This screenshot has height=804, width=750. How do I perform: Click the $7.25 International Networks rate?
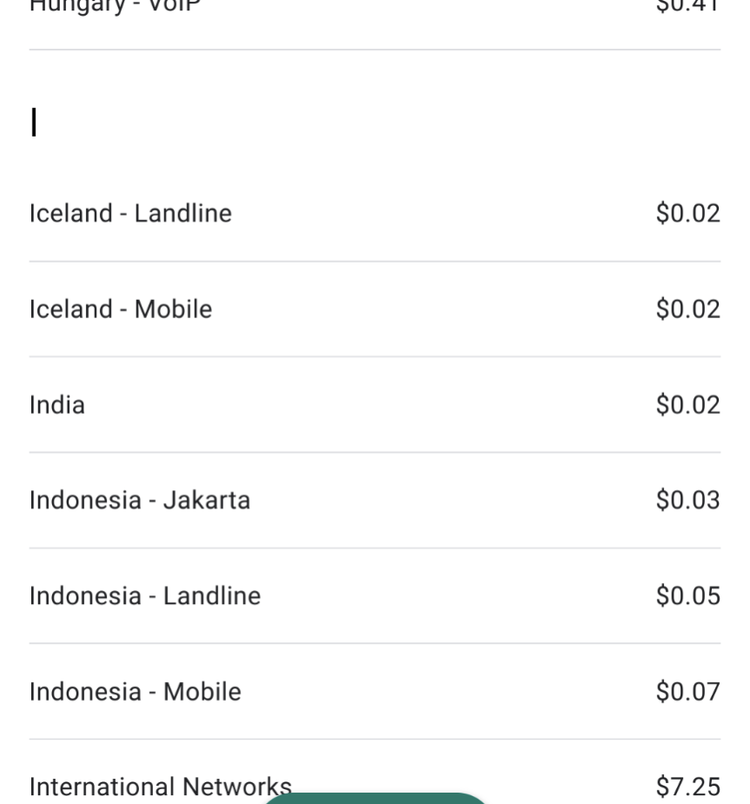coord(688,787)
